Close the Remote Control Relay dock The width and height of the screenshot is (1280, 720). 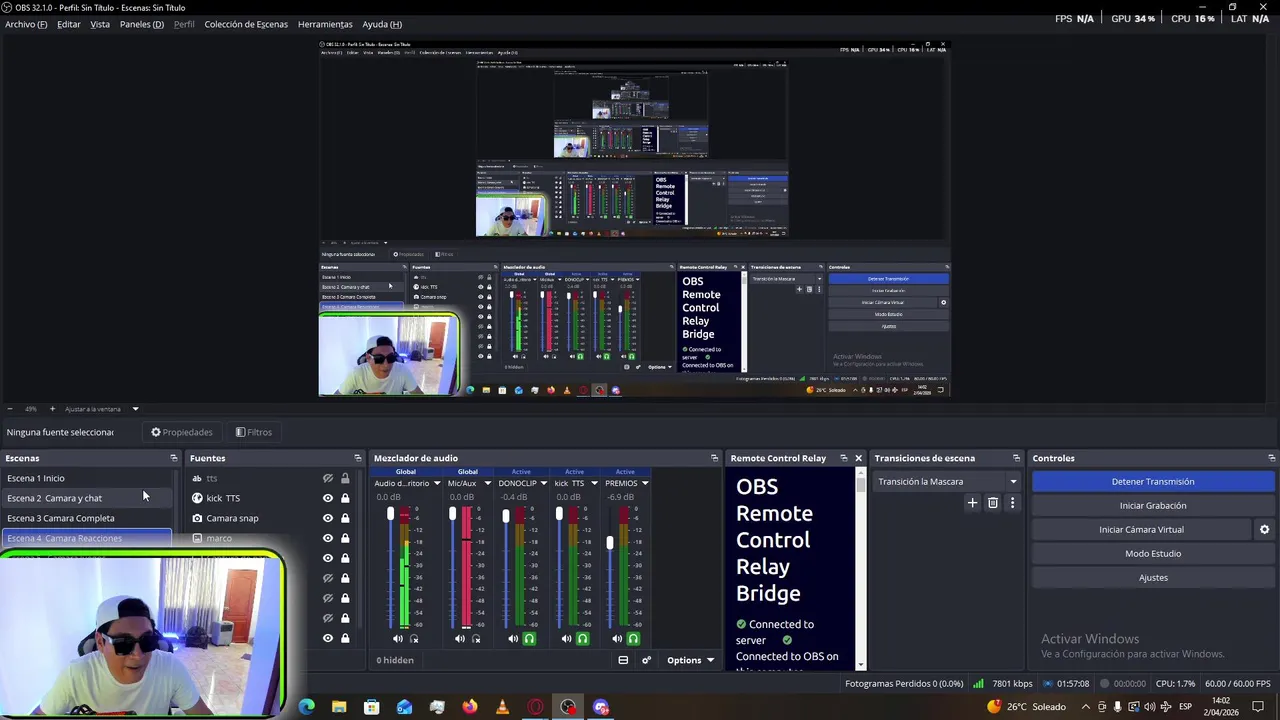[858, 458]
